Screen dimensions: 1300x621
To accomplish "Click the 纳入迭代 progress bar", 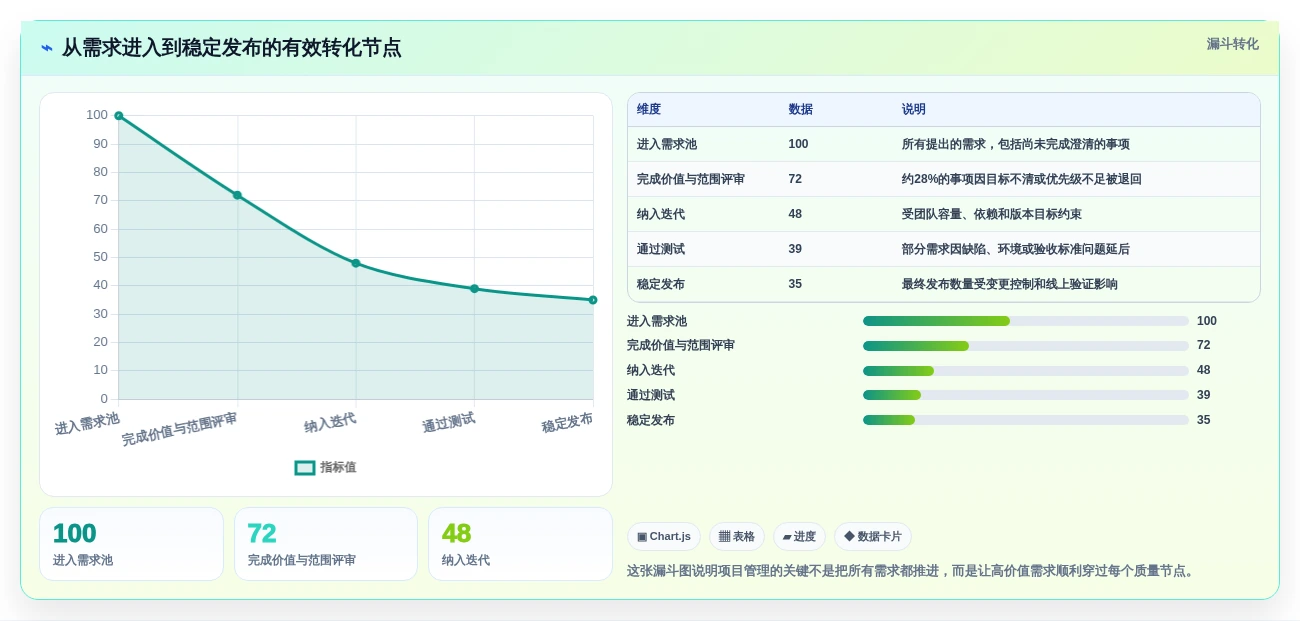I will (x=1026, y=371).
